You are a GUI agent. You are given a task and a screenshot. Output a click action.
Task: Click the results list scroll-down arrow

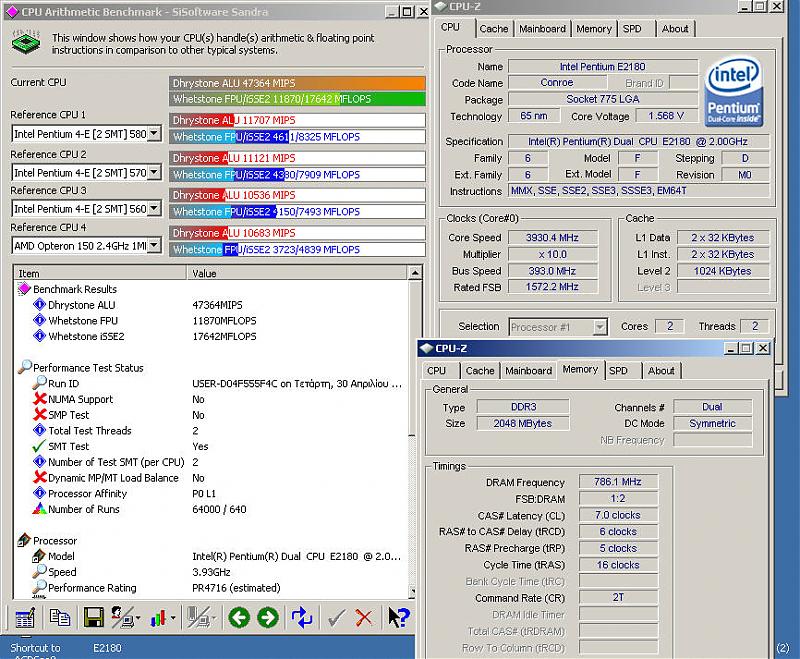click(415, 592)
